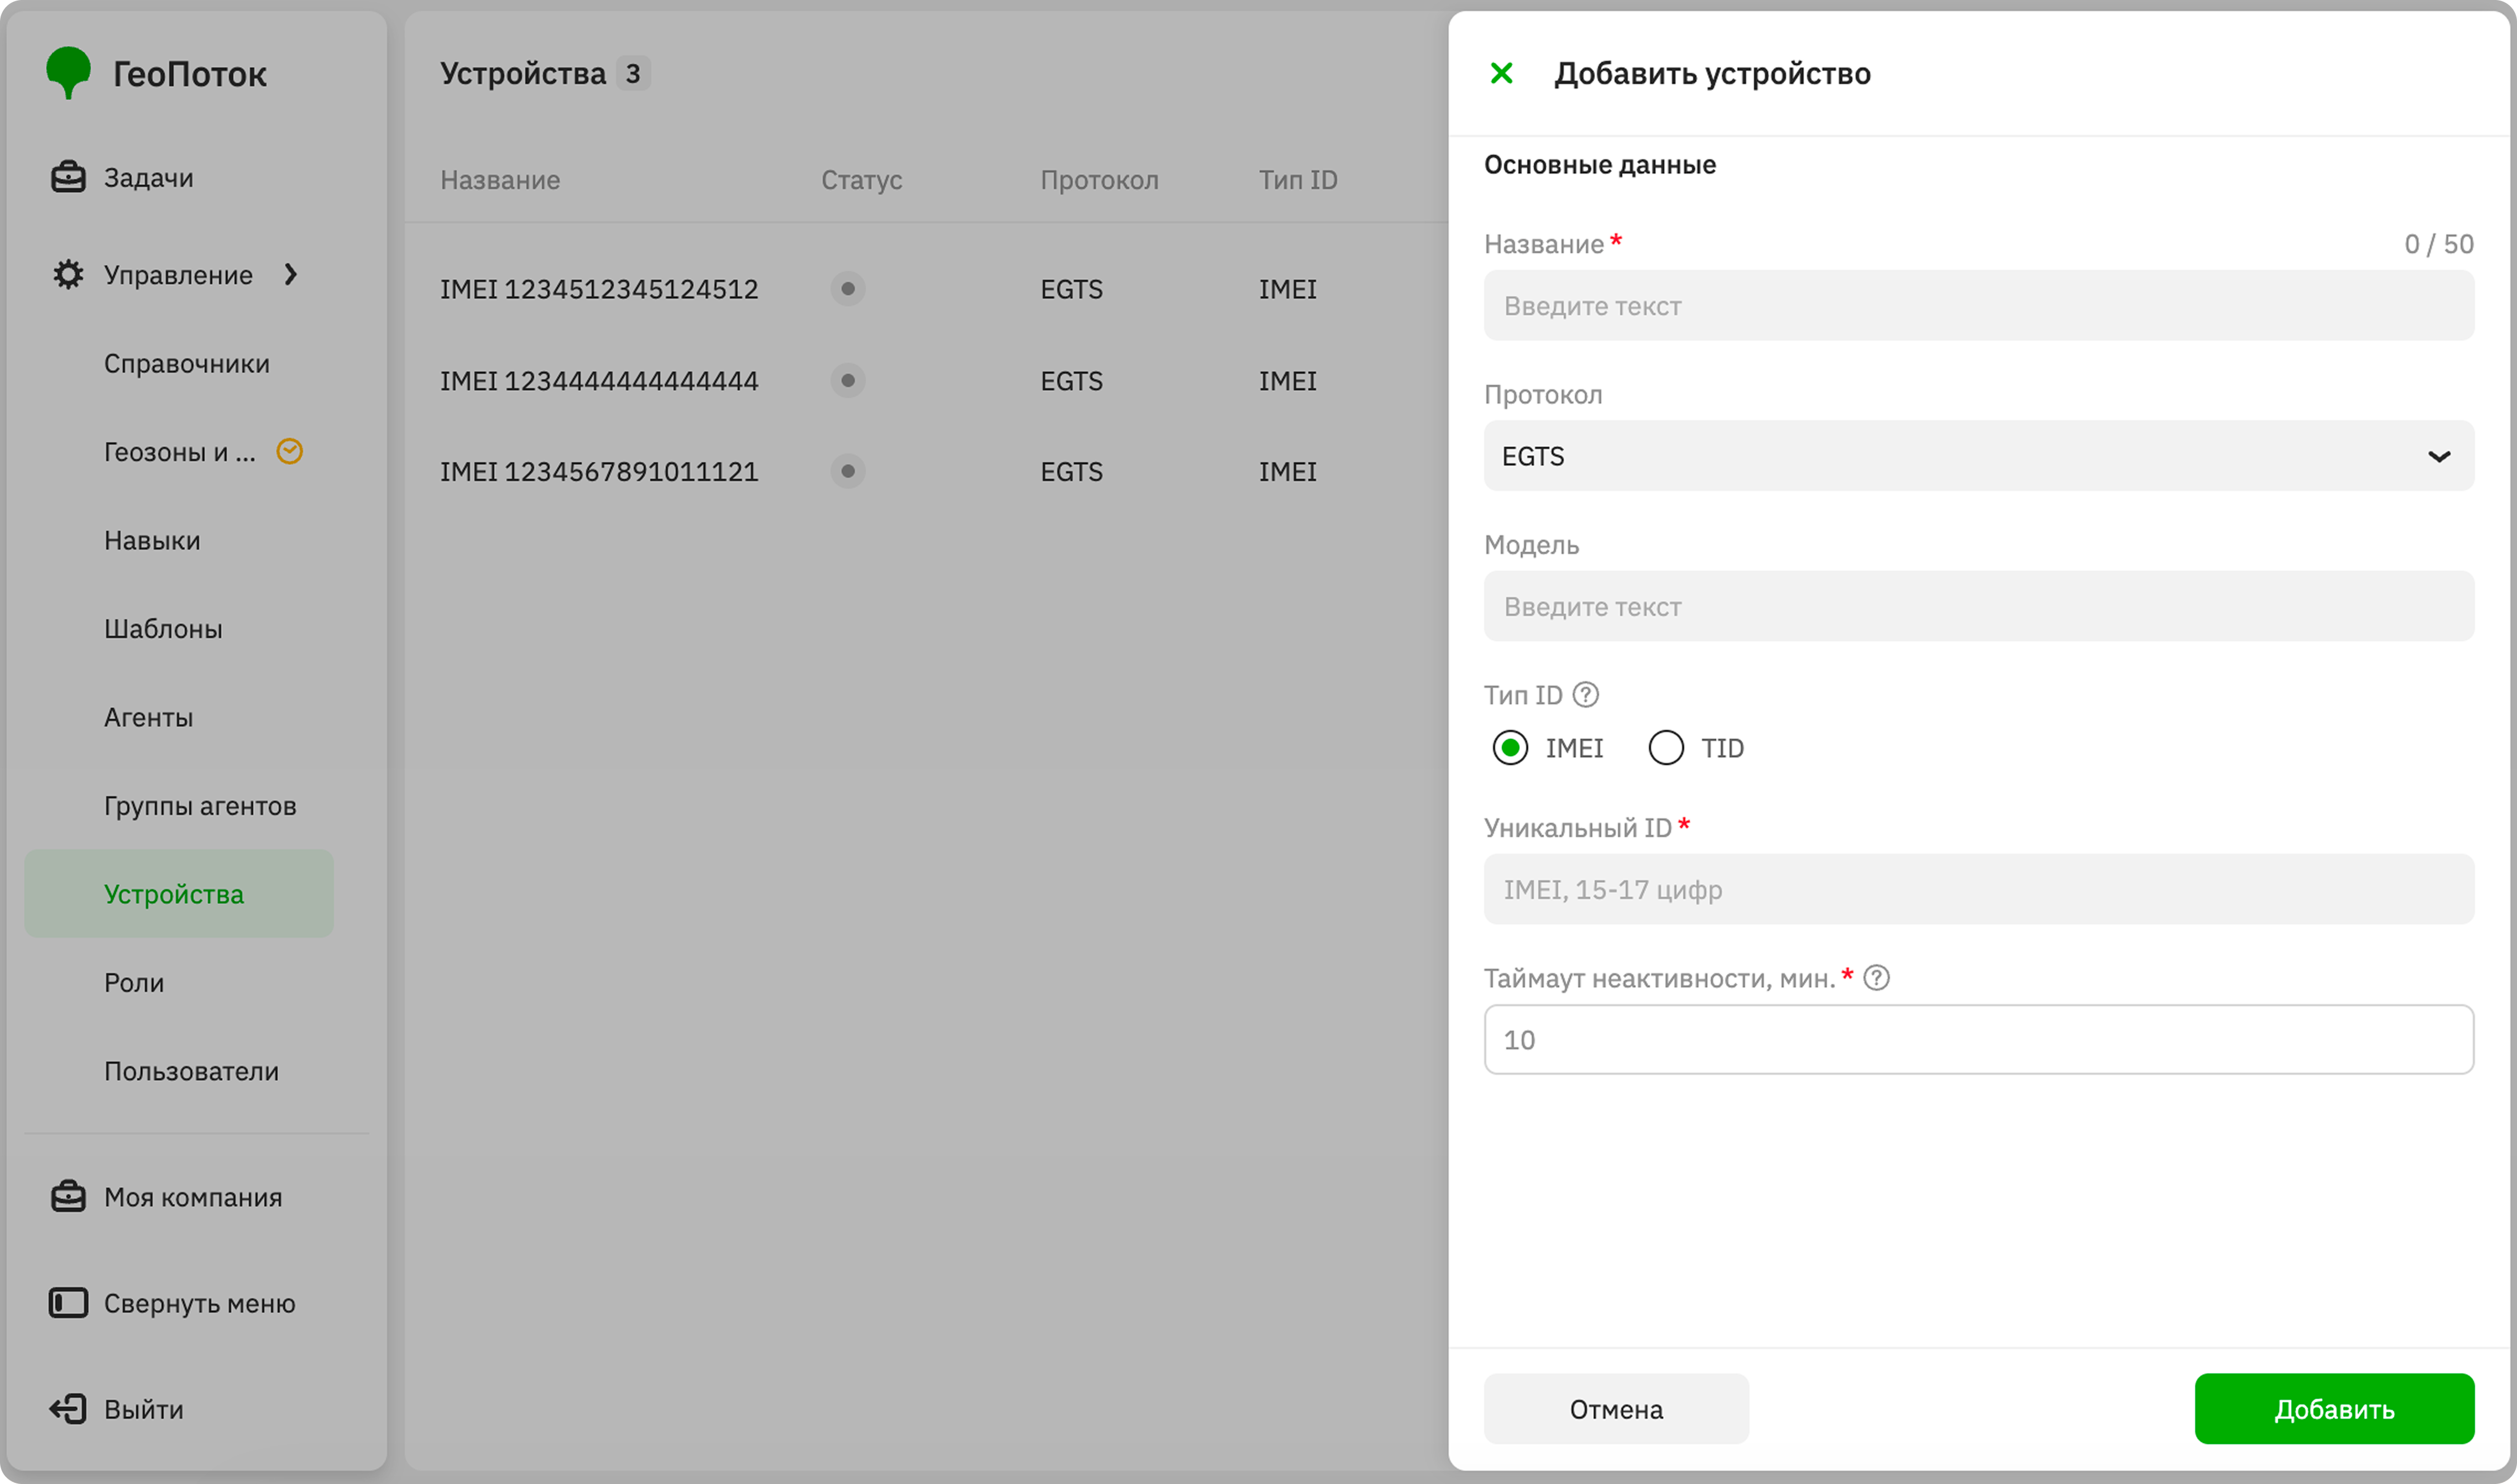Click the Тип ID column header

pos(1297,180)
